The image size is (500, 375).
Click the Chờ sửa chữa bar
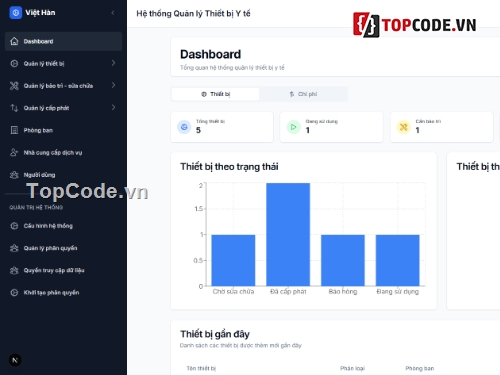tap(233, 260)
